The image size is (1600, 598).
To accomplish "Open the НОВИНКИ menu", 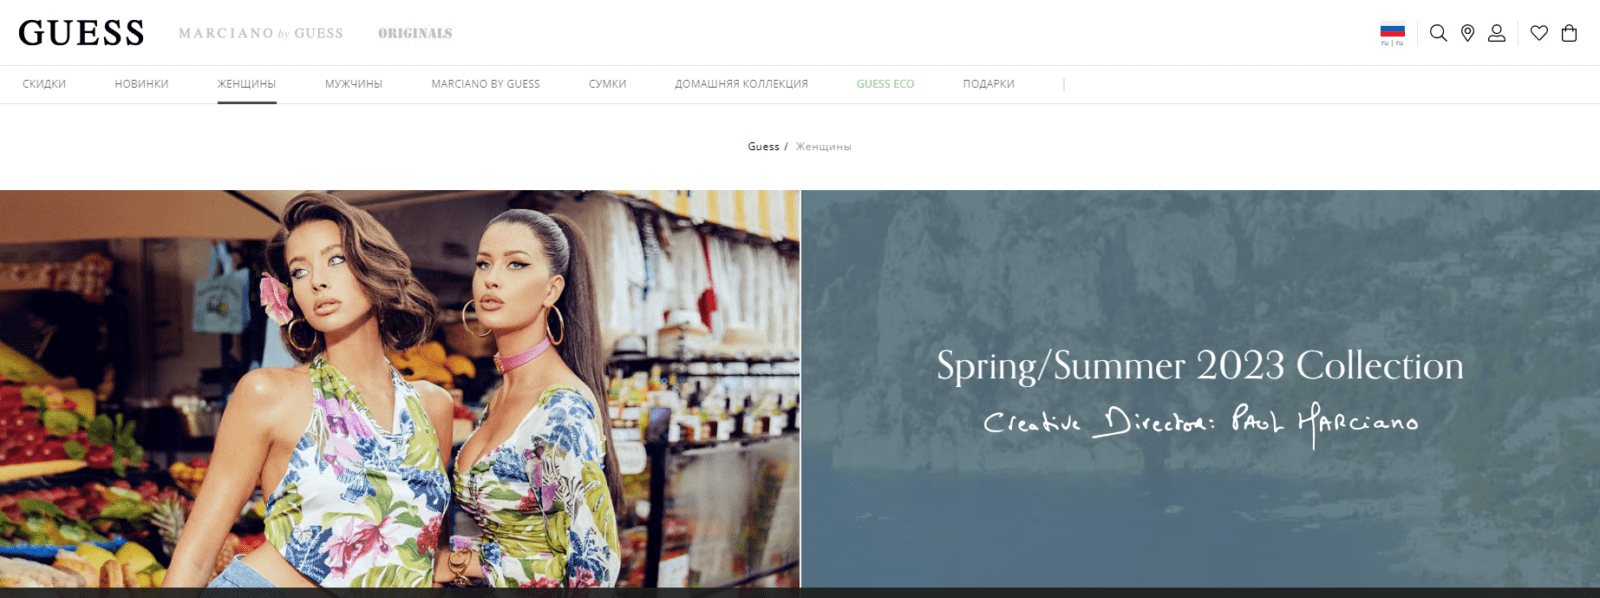I will click(141, 84).
